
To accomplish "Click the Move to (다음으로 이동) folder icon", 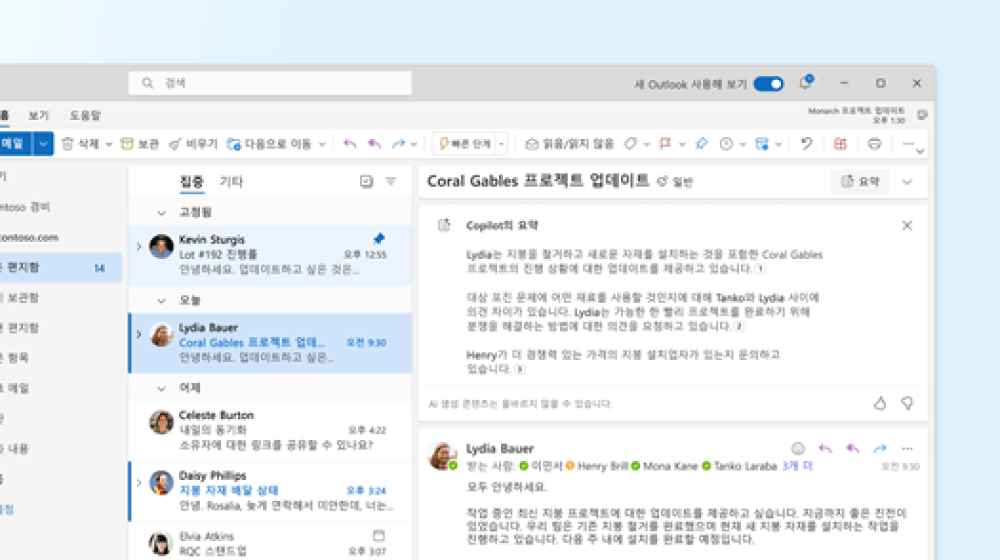I will coord(234,144).
